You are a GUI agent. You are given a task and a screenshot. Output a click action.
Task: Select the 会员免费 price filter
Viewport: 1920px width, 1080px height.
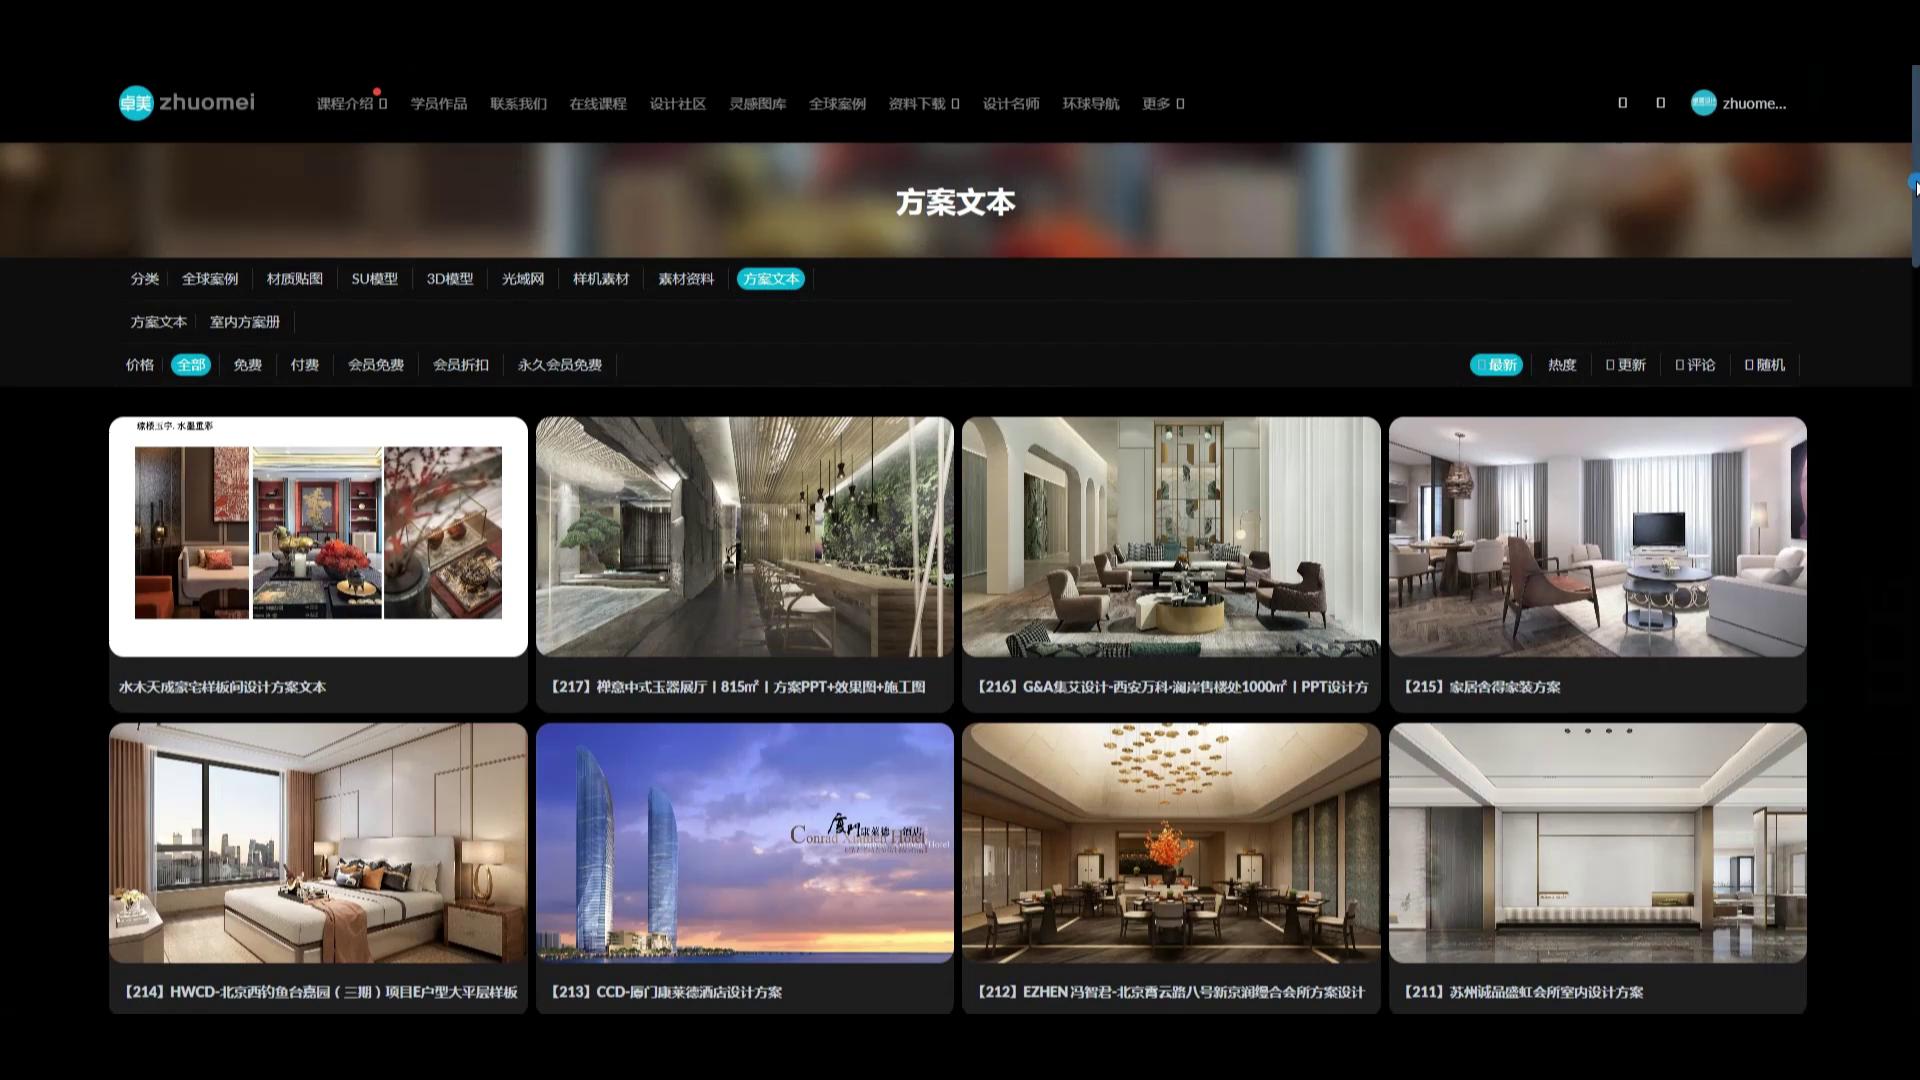375,365
